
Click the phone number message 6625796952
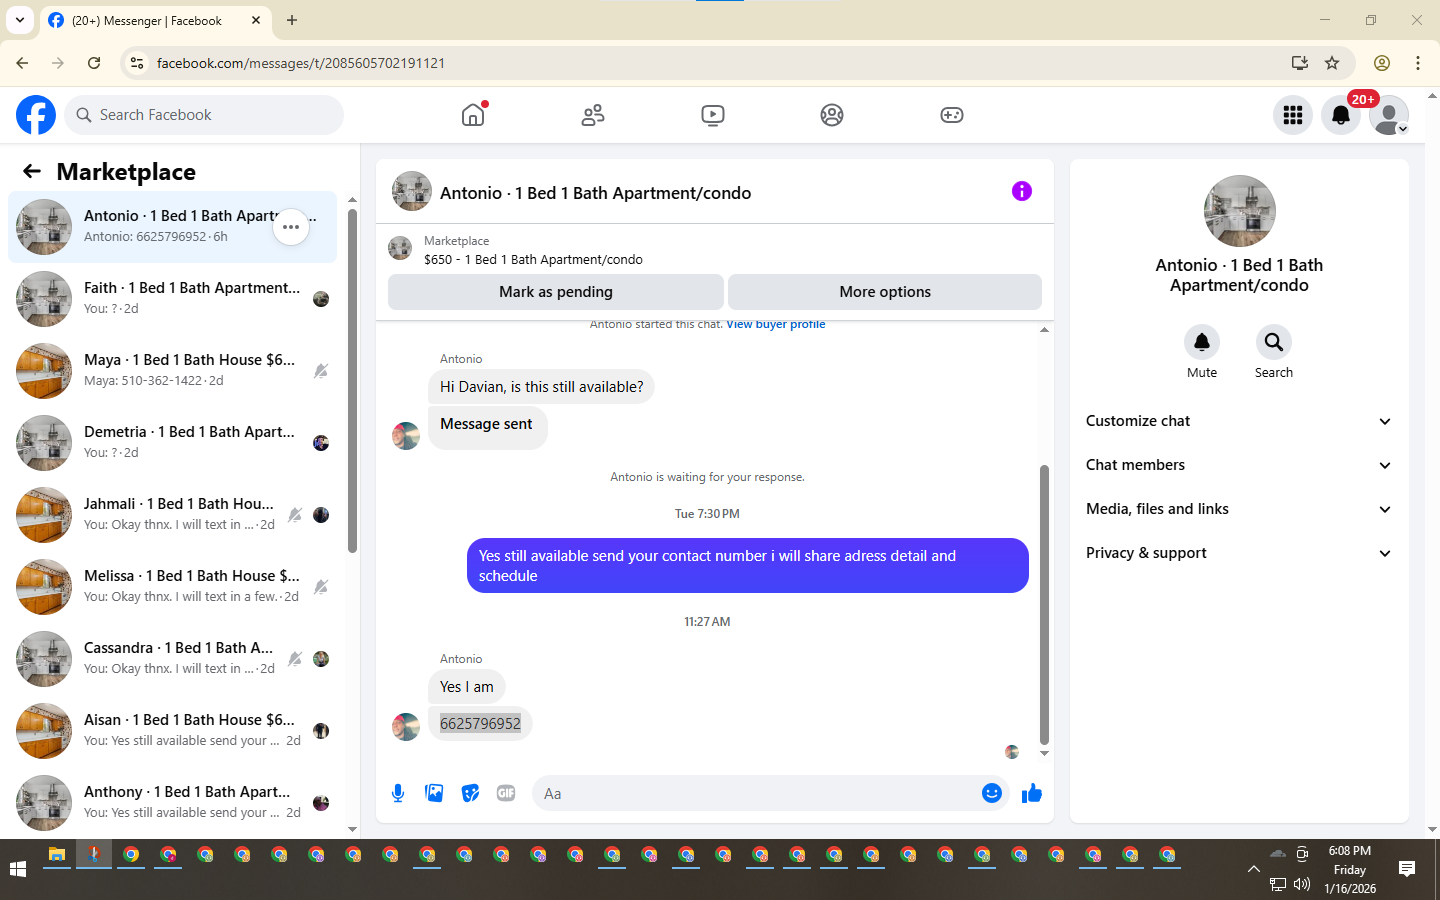(x=480, y=723)
